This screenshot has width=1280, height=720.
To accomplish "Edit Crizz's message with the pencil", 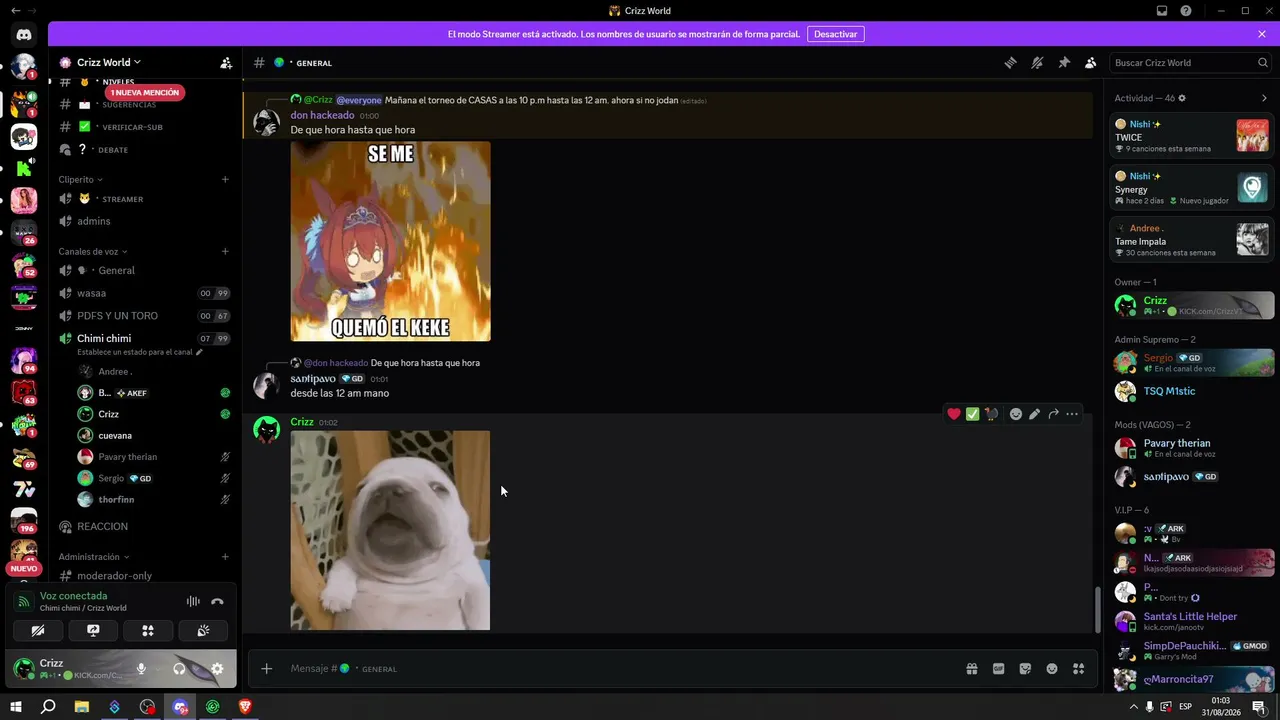I will (x=1034, y=414).
